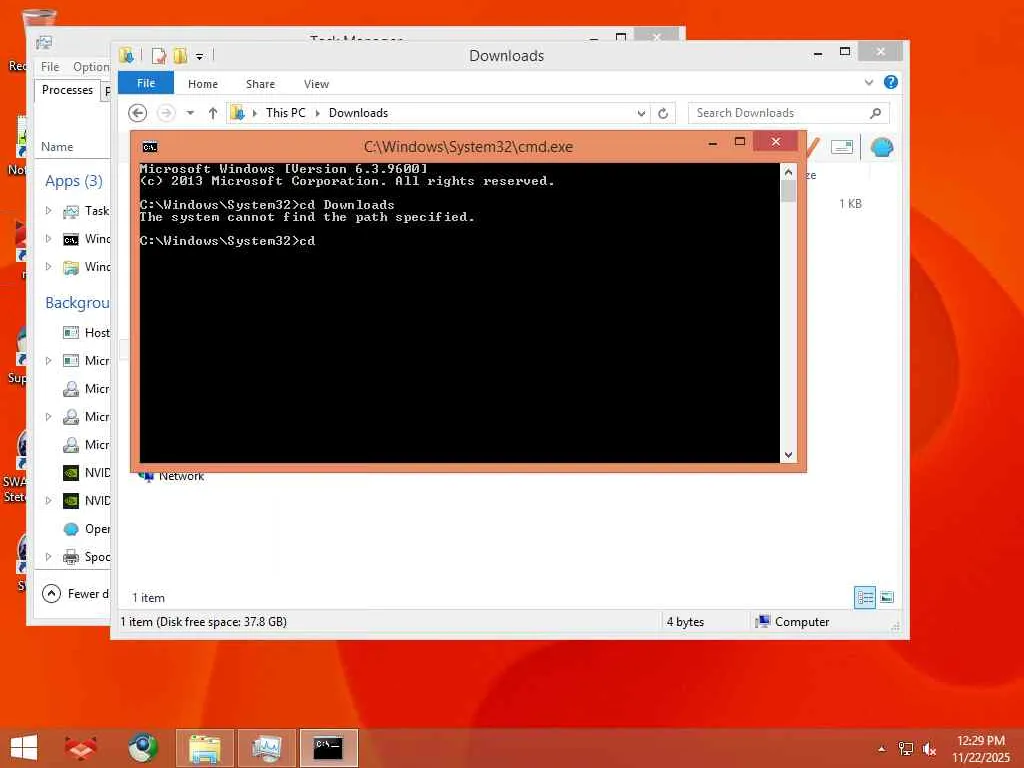Click the address bar Downloads folder icon
The height and width of the screenshot is (768, 1024).
click(x=238, y=113)
